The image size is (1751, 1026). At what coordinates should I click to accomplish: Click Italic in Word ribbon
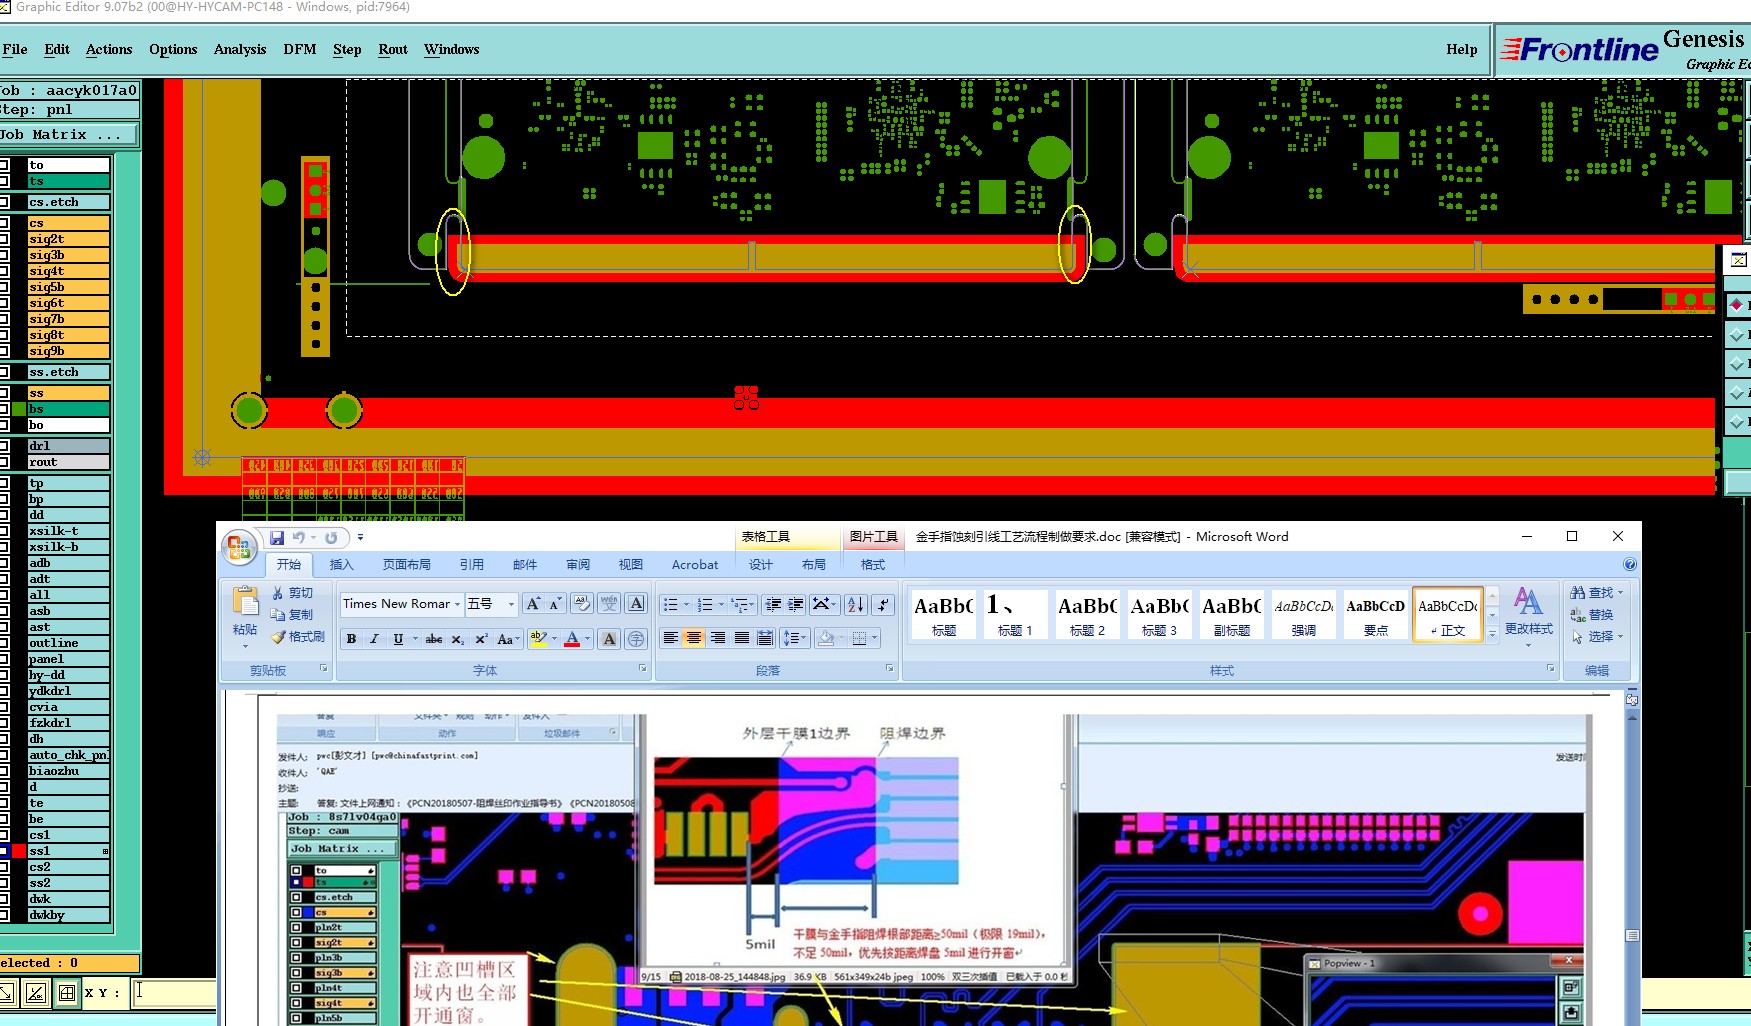point(374,639)
